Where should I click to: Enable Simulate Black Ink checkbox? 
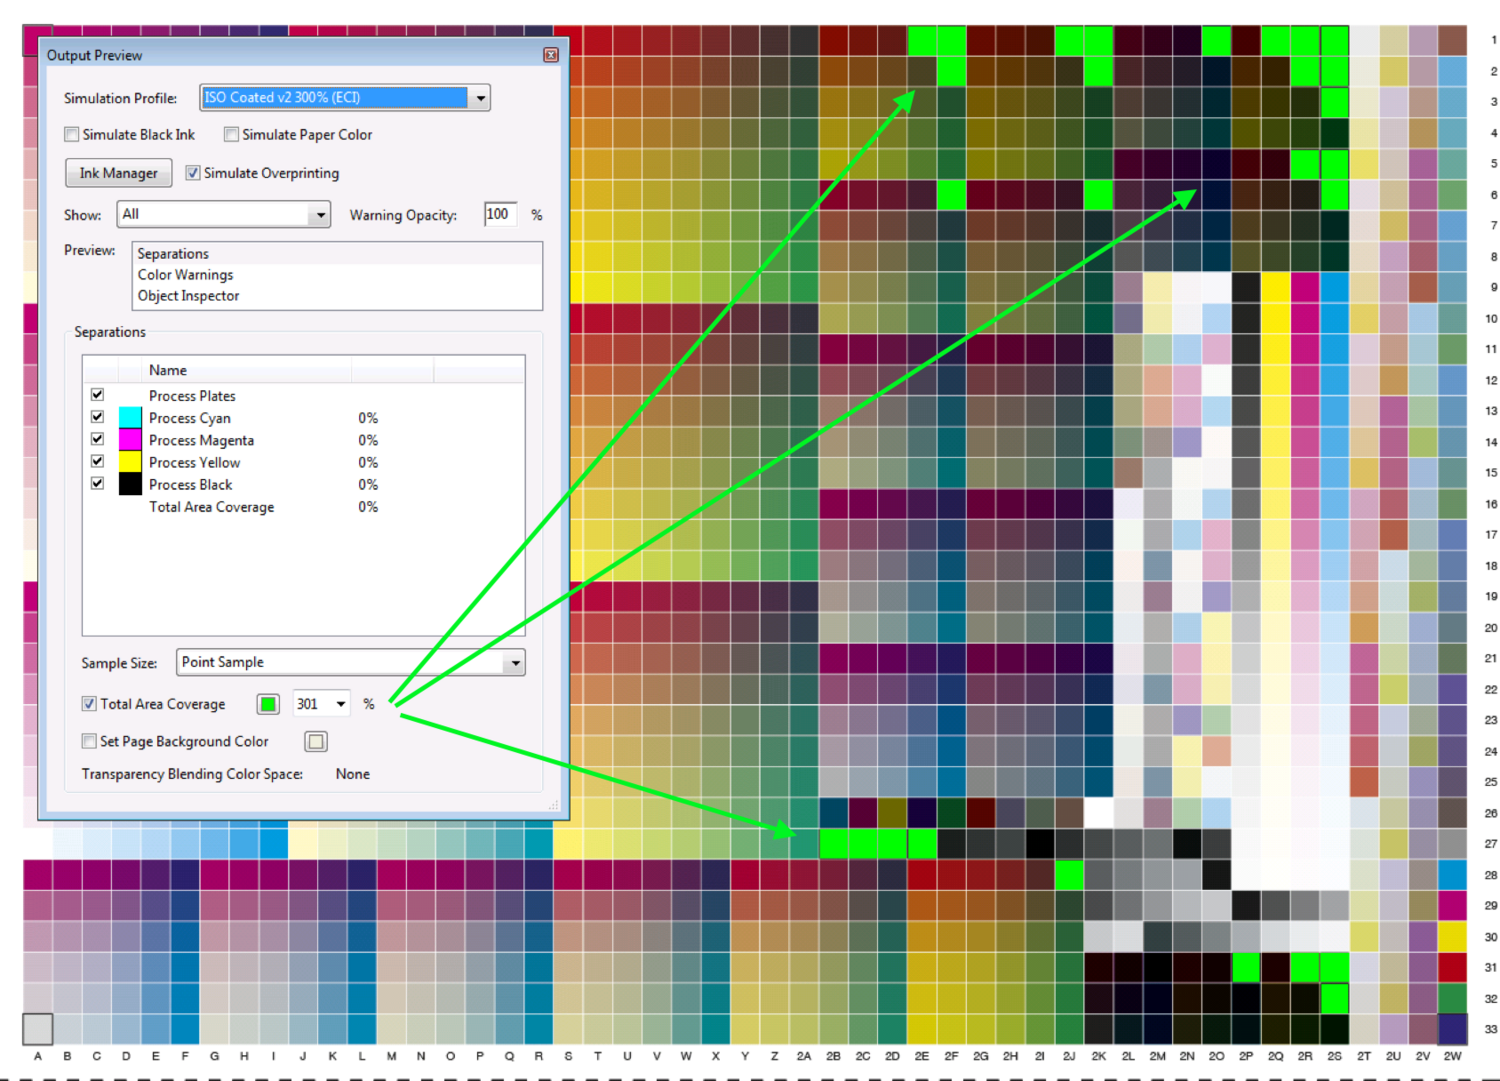(x=72, y=134)
